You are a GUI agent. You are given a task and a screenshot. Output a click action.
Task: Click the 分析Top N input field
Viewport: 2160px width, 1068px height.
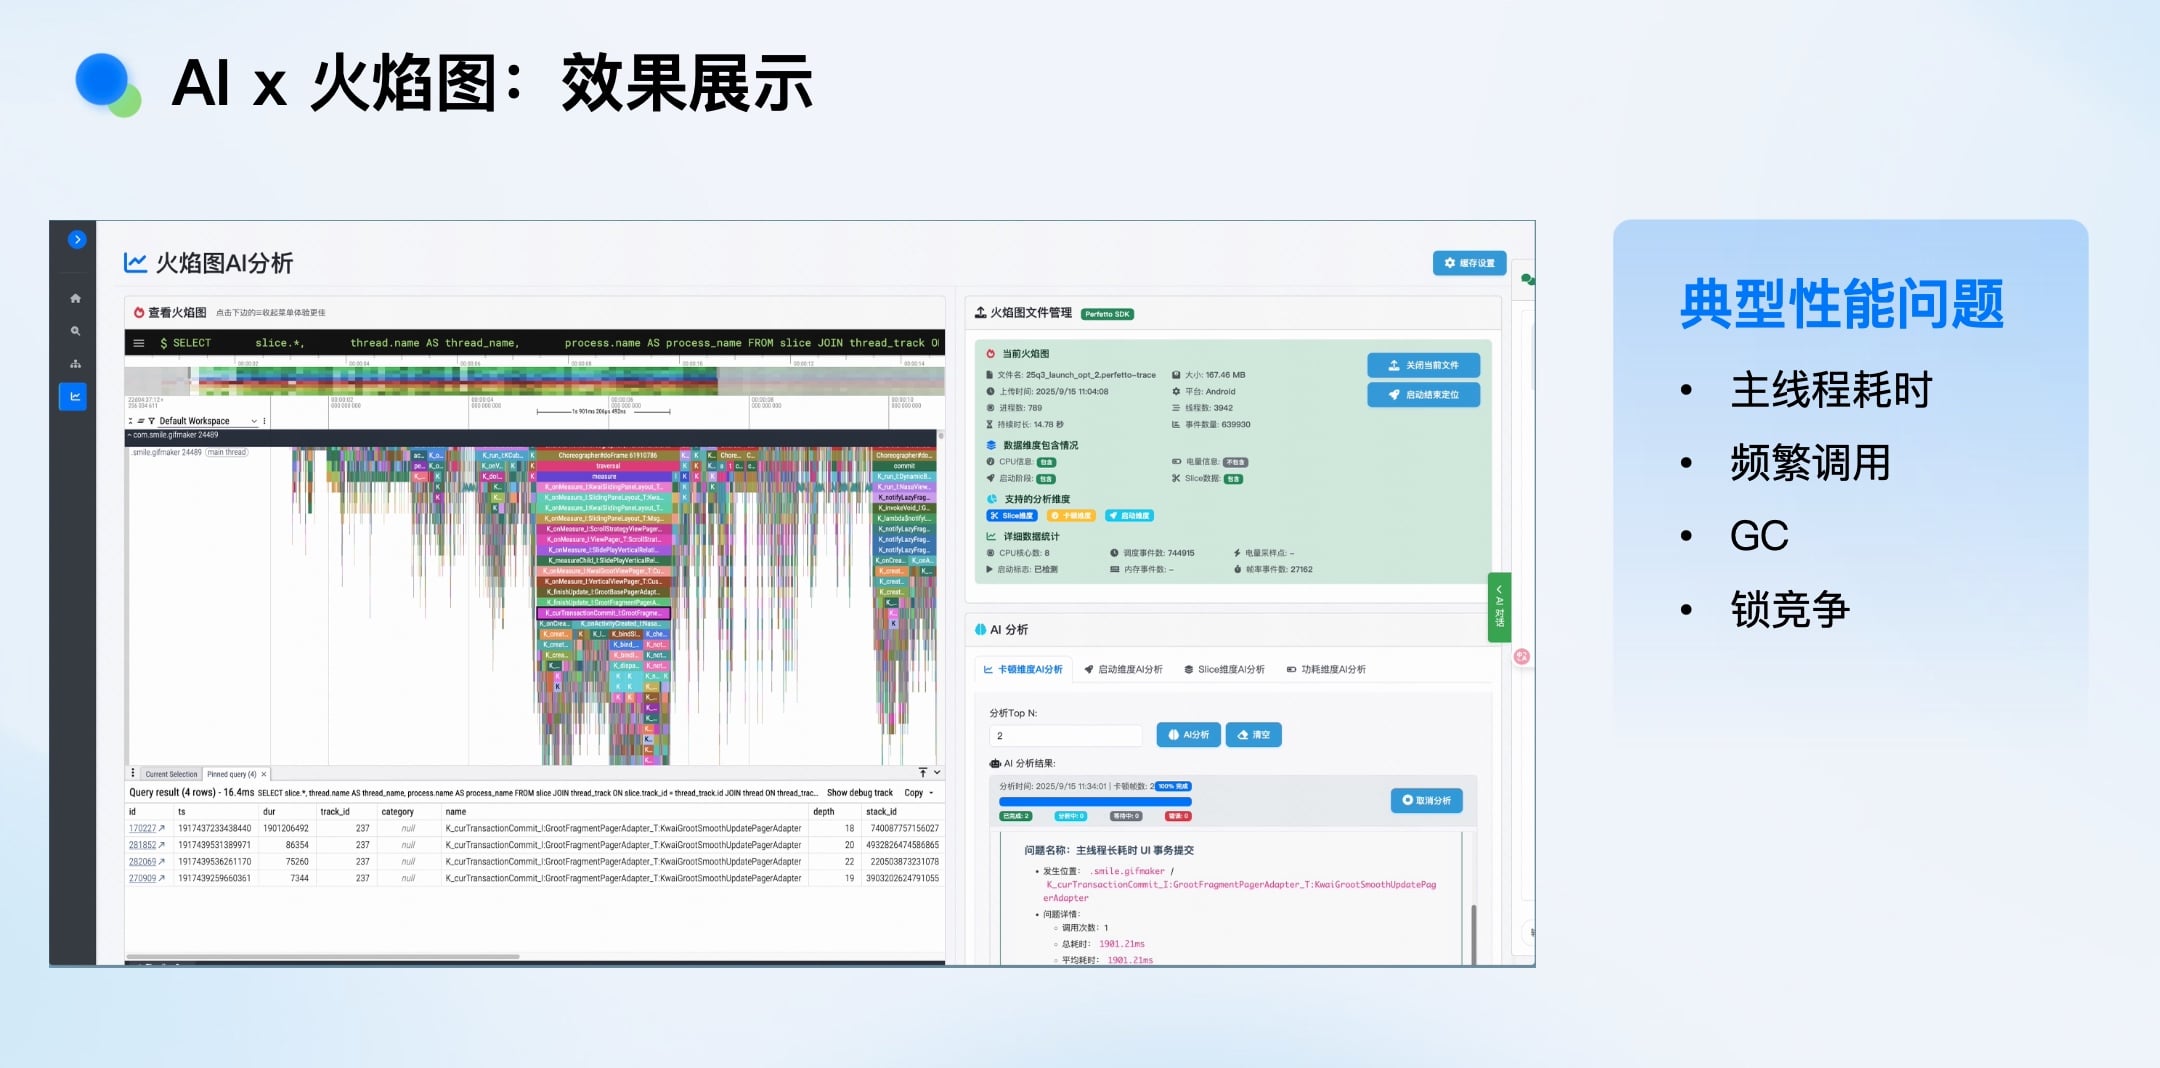[x=1065, y=736]
